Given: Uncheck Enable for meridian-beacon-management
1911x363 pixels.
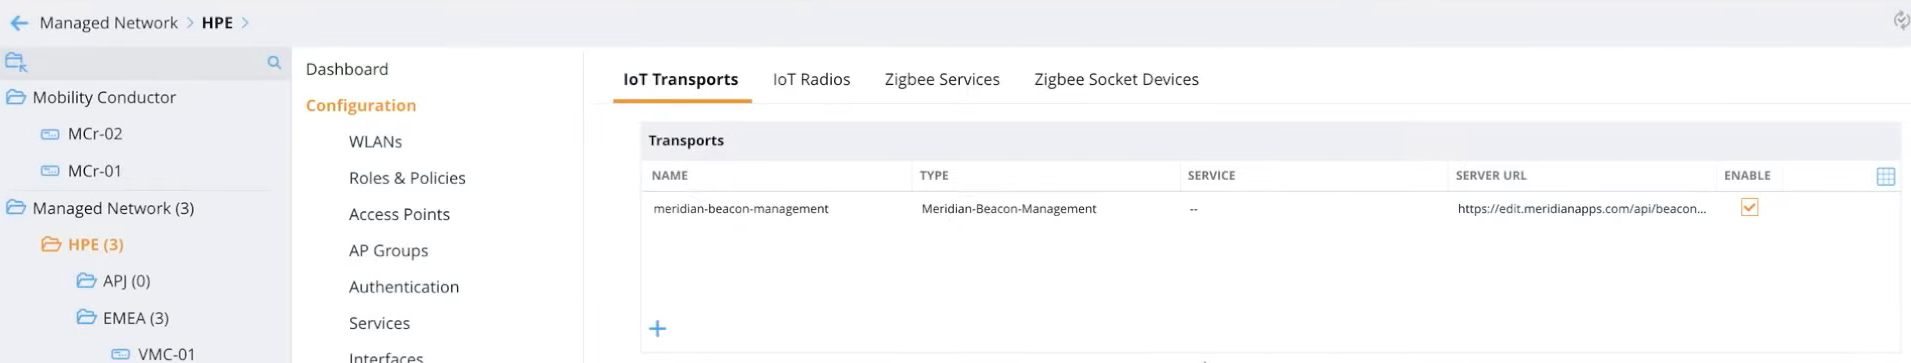Looking at the screenshot, I should (x=1749, y=208).
